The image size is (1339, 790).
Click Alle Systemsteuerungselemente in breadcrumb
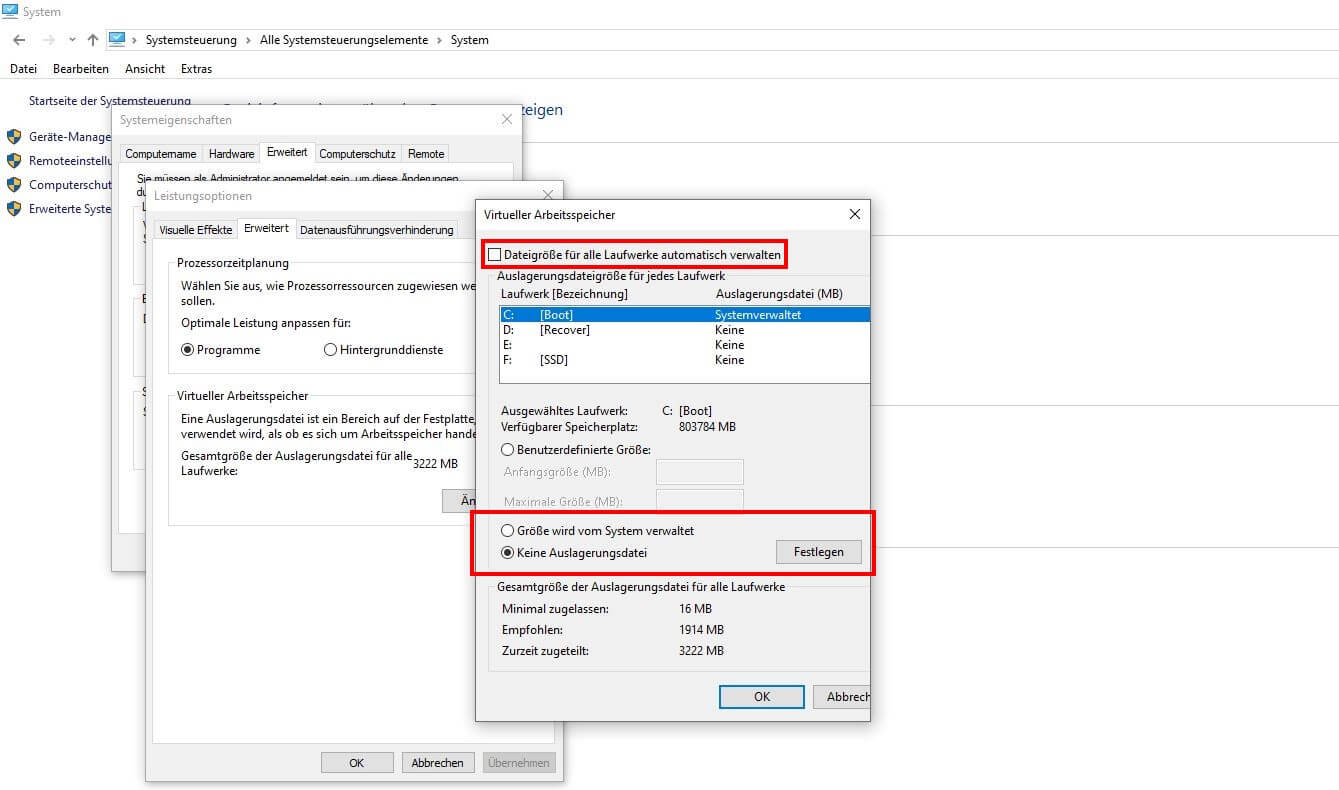pos(343,40)
